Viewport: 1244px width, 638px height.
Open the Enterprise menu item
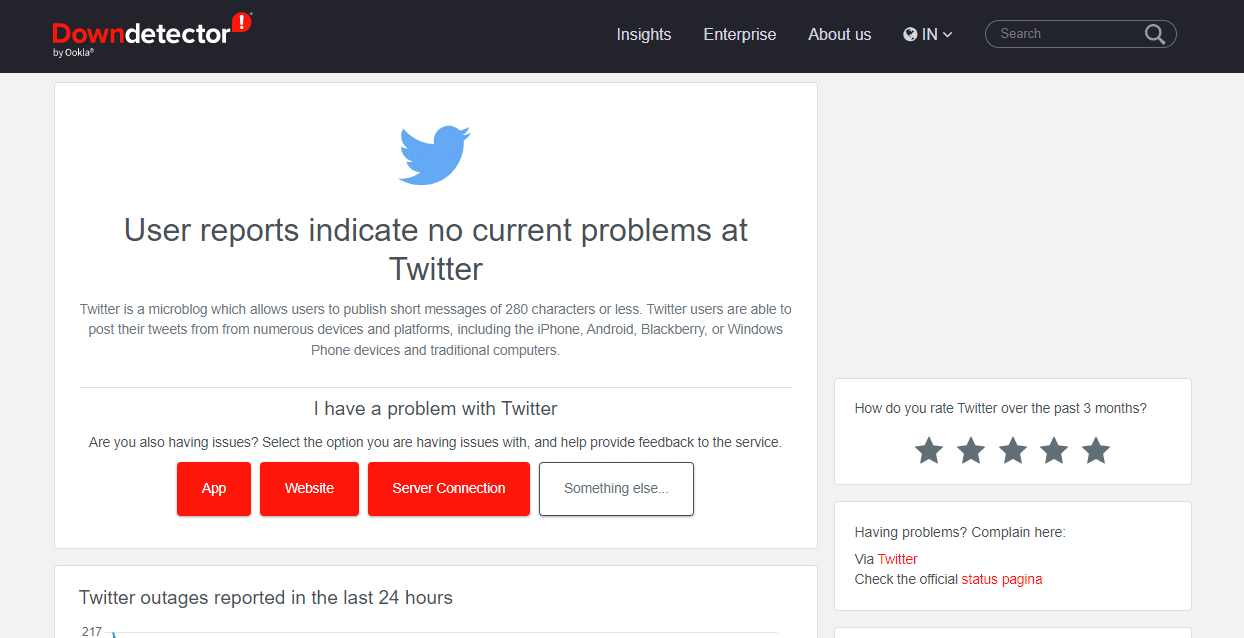(740, 34)
